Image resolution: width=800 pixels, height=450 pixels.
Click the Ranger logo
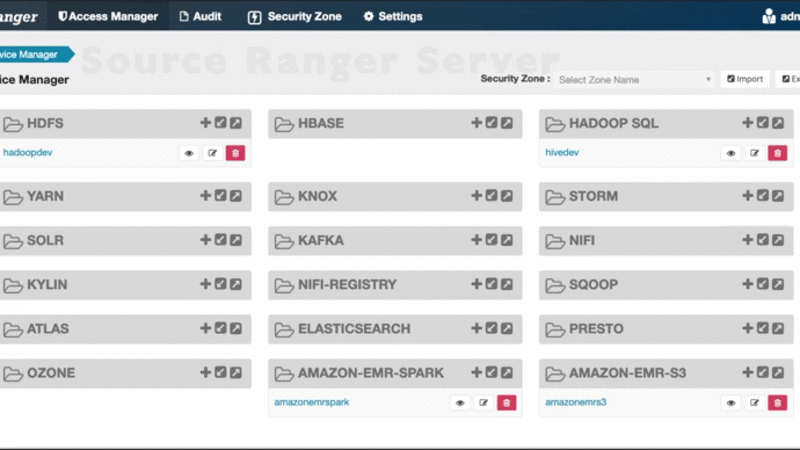[19, 17]
